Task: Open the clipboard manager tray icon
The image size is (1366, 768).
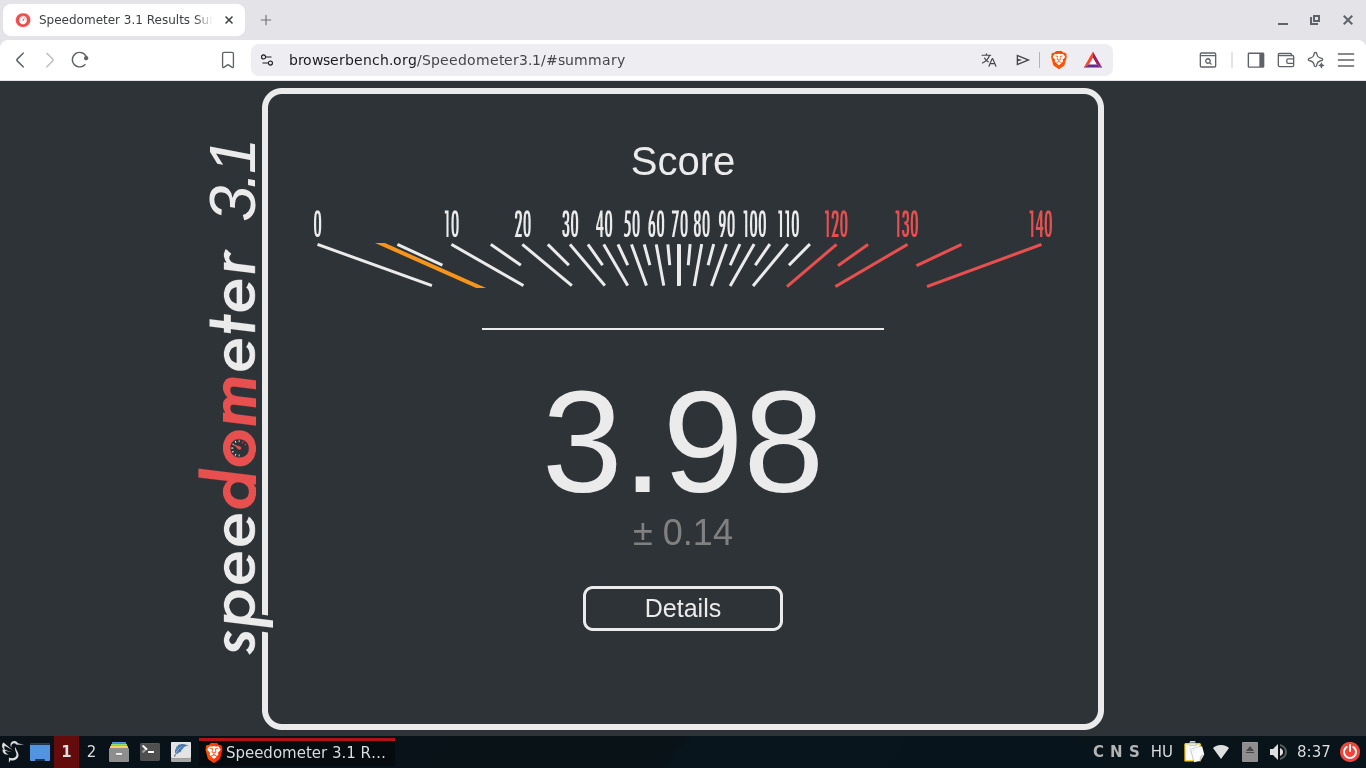Action: coord(1194,752)
